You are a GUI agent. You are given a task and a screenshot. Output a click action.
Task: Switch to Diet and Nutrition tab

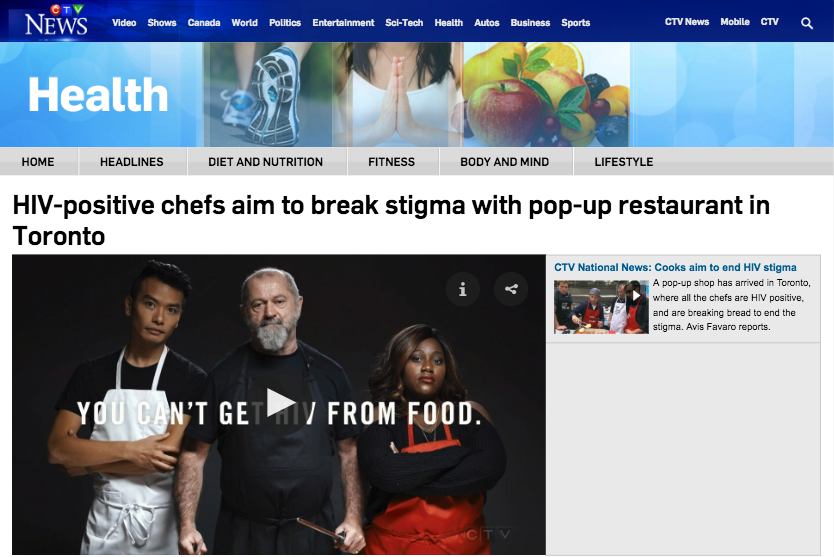[x=265, y=162]
